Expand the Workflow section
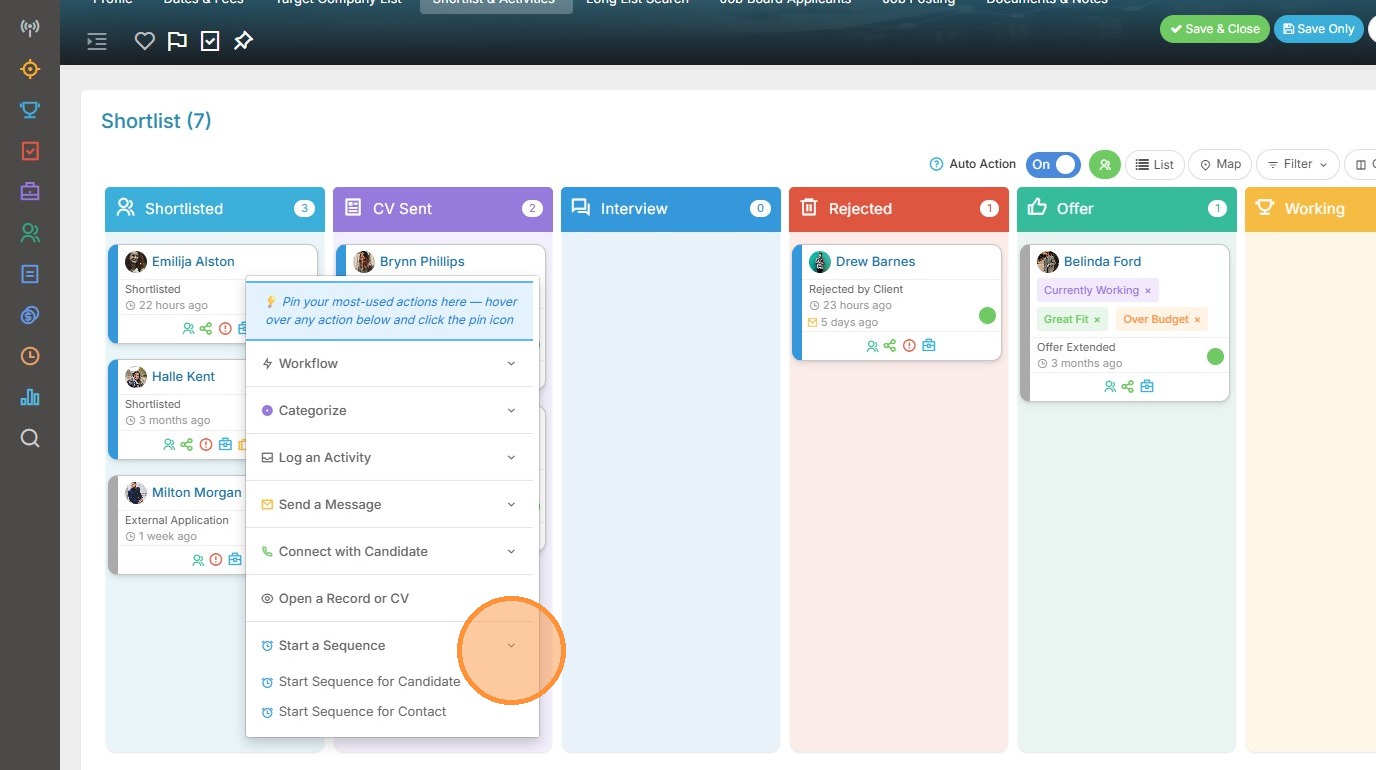 [x=390, y=364]
